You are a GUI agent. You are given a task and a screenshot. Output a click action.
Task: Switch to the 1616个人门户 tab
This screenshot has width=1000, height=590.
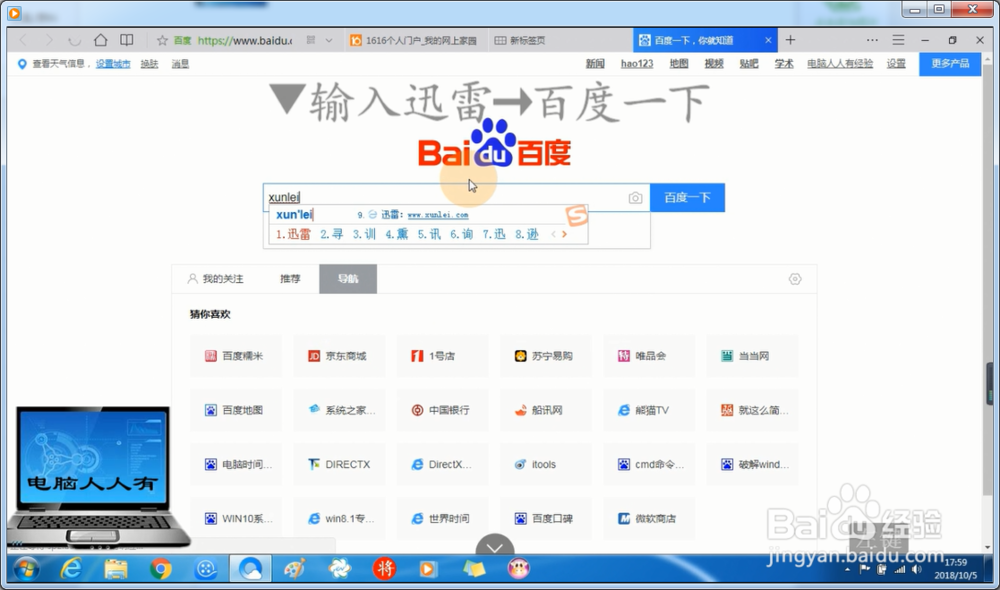415,40
